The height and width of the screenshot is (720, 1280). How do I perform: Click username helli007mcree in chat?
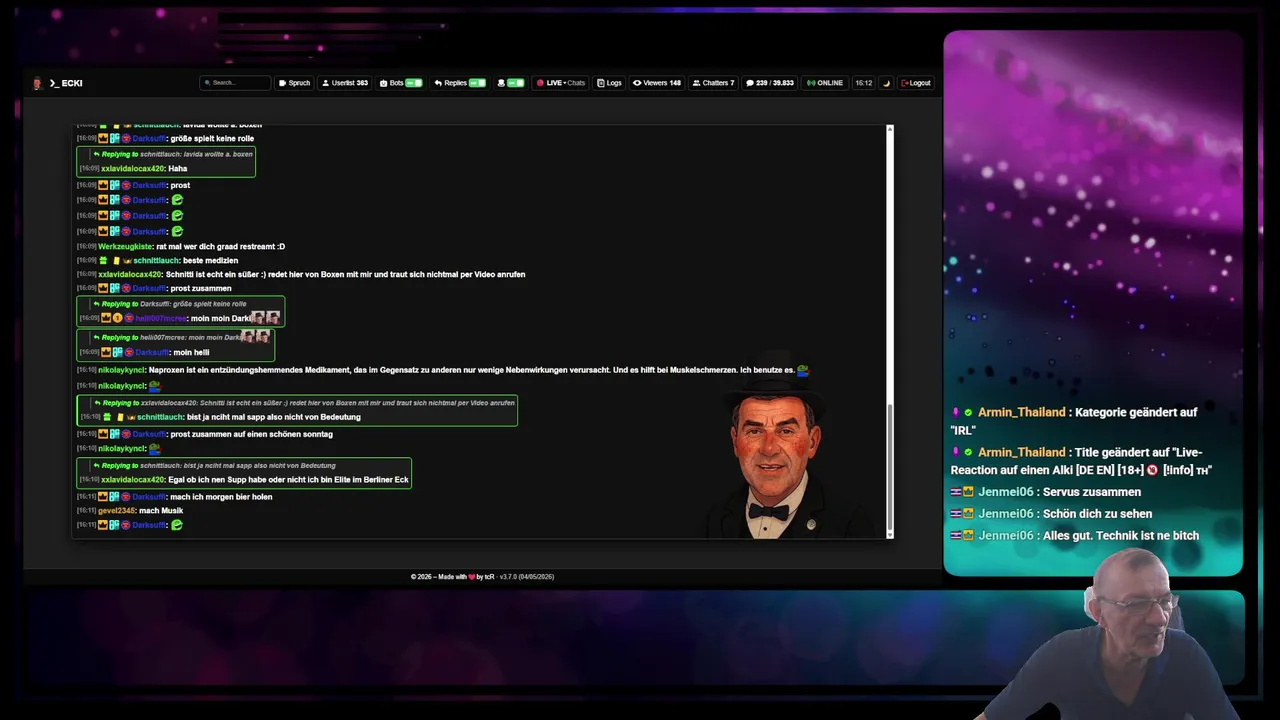coord(161,318)
